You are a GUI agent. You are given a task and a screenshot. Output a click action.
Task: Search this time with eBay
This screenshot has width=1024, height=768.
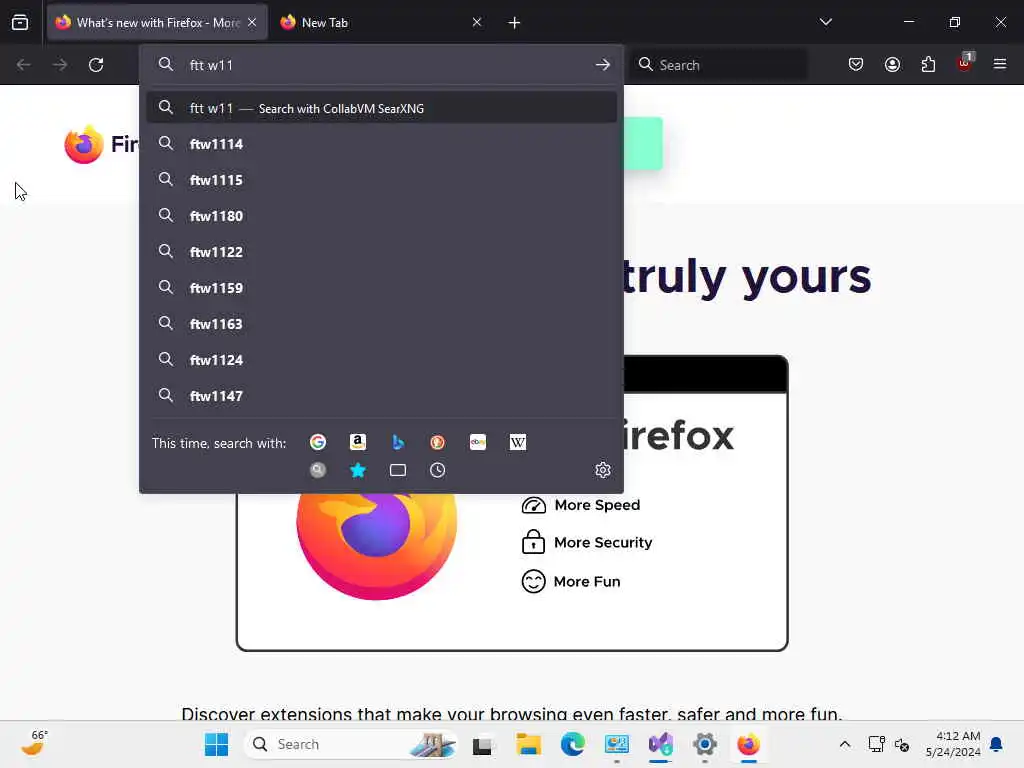click(478, 442)
